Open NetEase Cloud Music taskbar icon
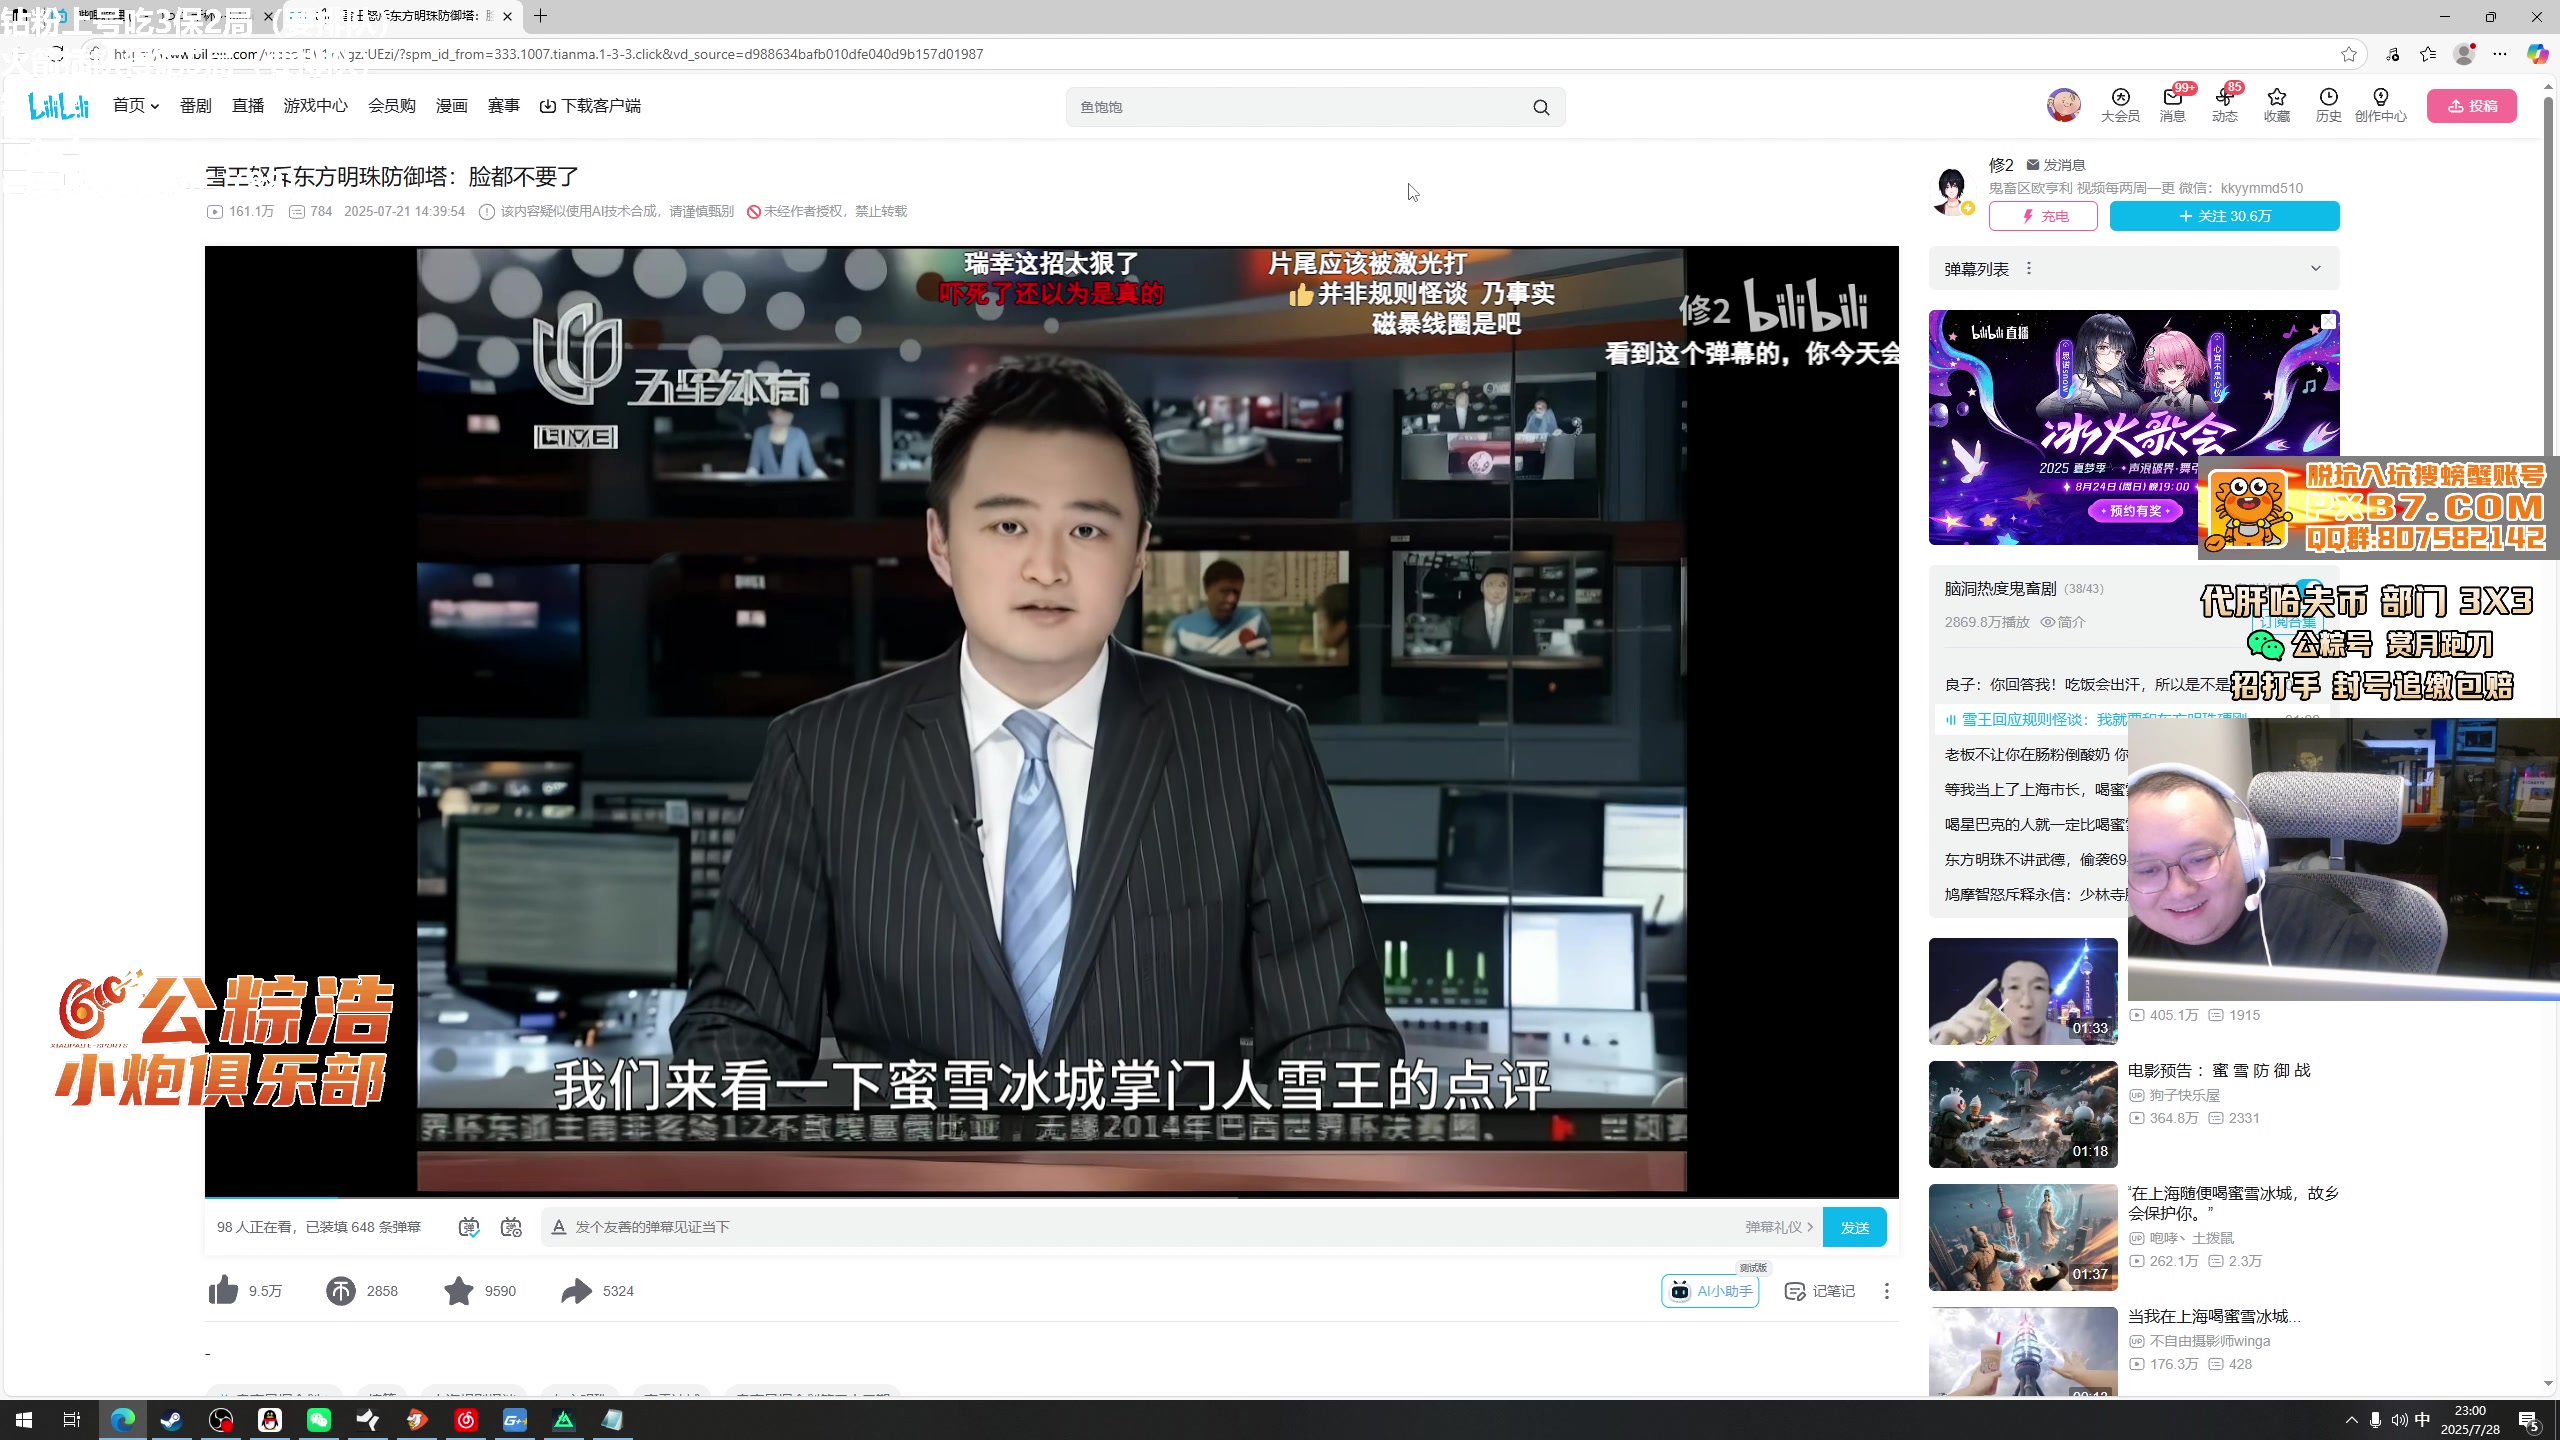Viewport: 2560px width, 1440px height. [466, 1420]
